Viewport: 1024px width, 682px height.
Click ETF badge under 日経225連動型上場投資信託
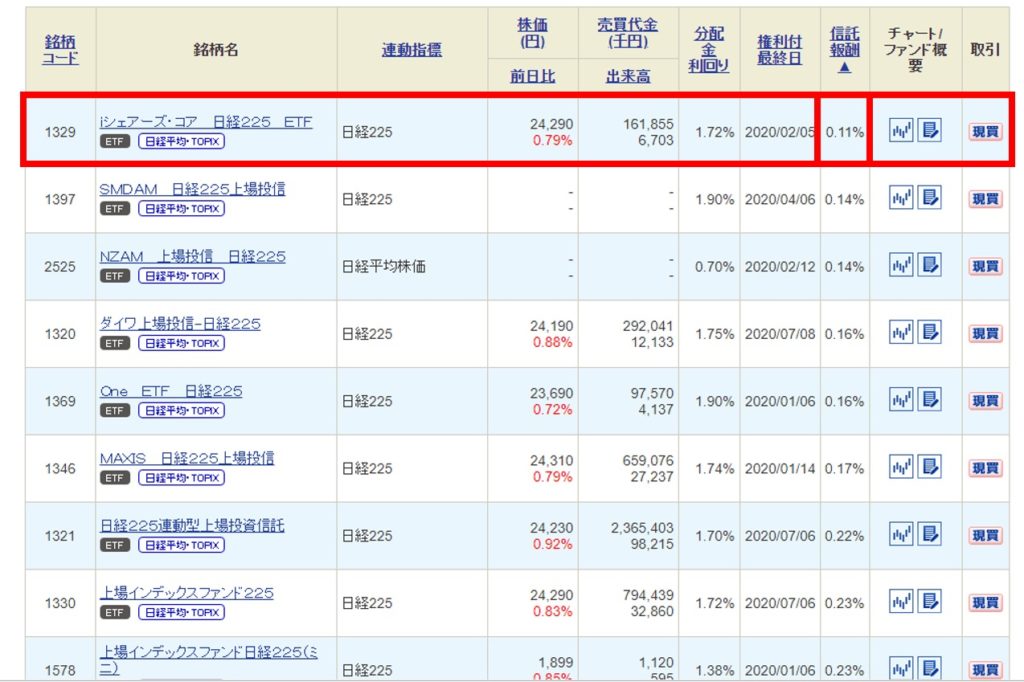[x=114, y=545]
